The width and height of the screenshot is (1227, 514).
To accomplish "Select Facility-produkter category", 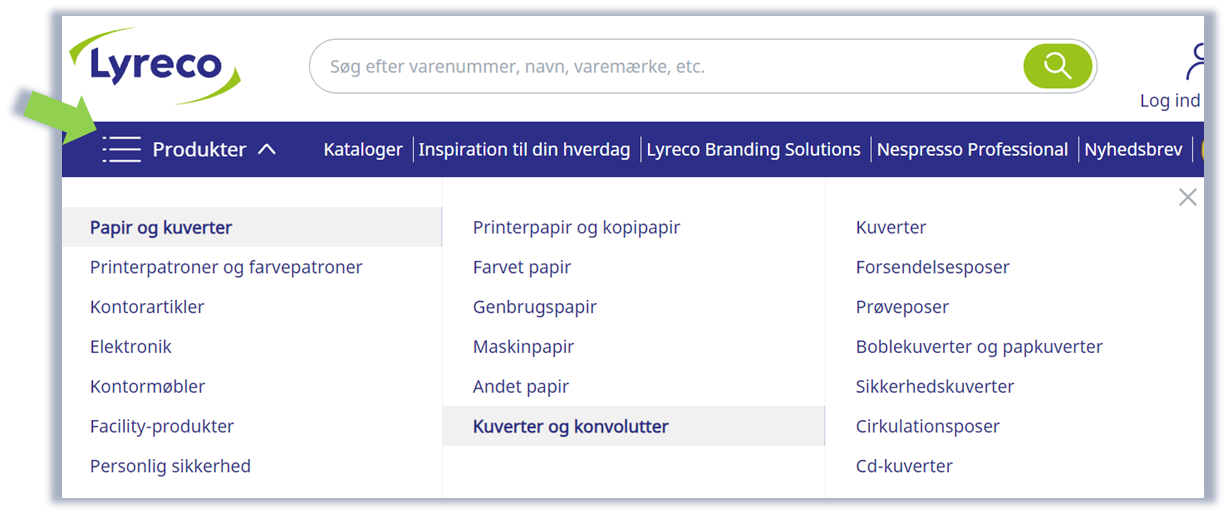I will 162,426.
